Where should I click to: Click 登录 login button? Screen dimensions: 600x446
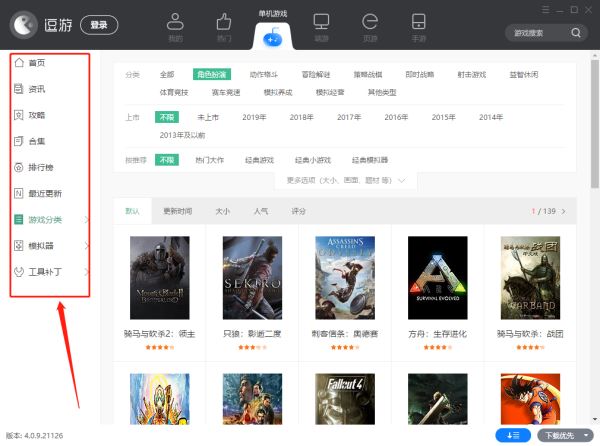click(x=99, y=25)
